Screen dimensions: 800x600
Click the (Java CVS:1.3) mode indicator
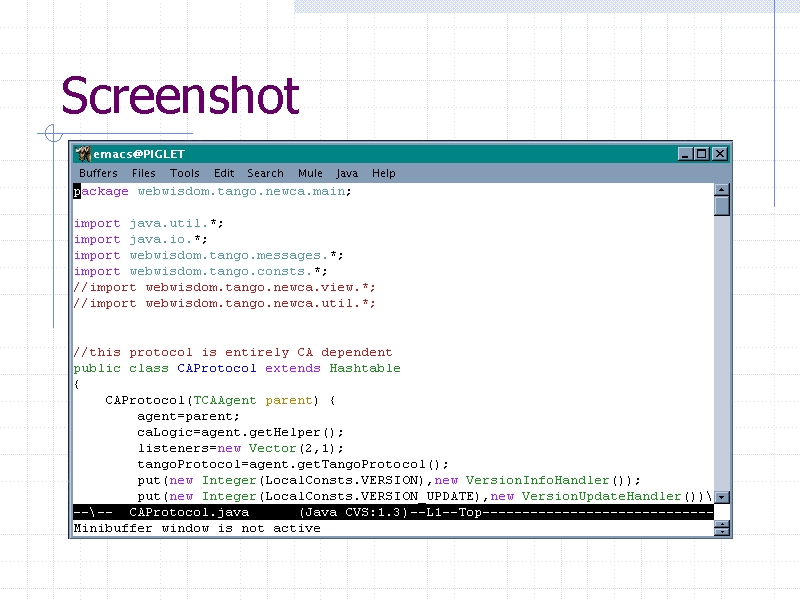[354, 512]
